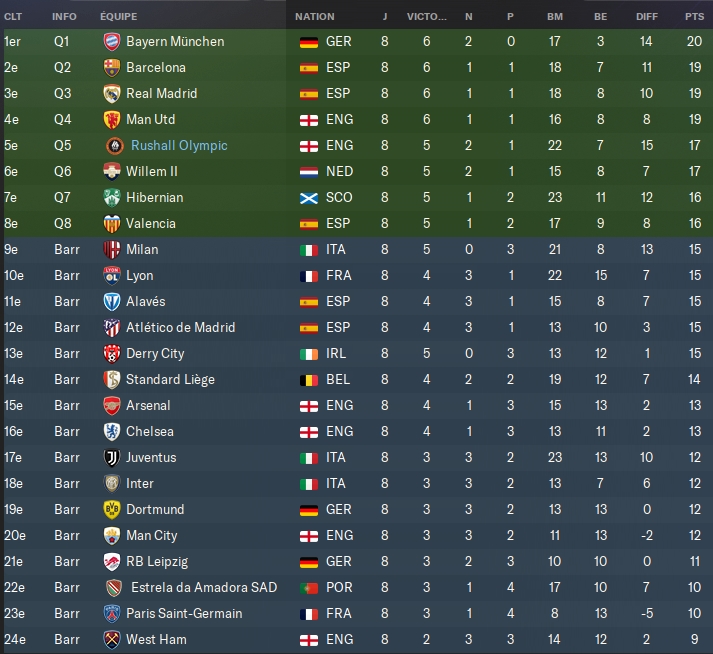Select the Dortmund BVB badge icon
Viewport: 713px width, 654px height.
pyautogui.click(x=112, y=509)
